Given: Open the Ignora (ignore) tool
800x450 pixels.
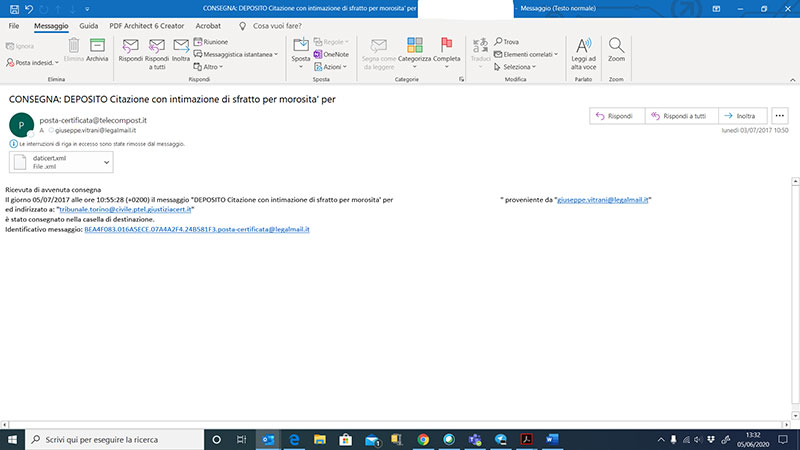Looking at the screenshot, I should click(20, 46).
